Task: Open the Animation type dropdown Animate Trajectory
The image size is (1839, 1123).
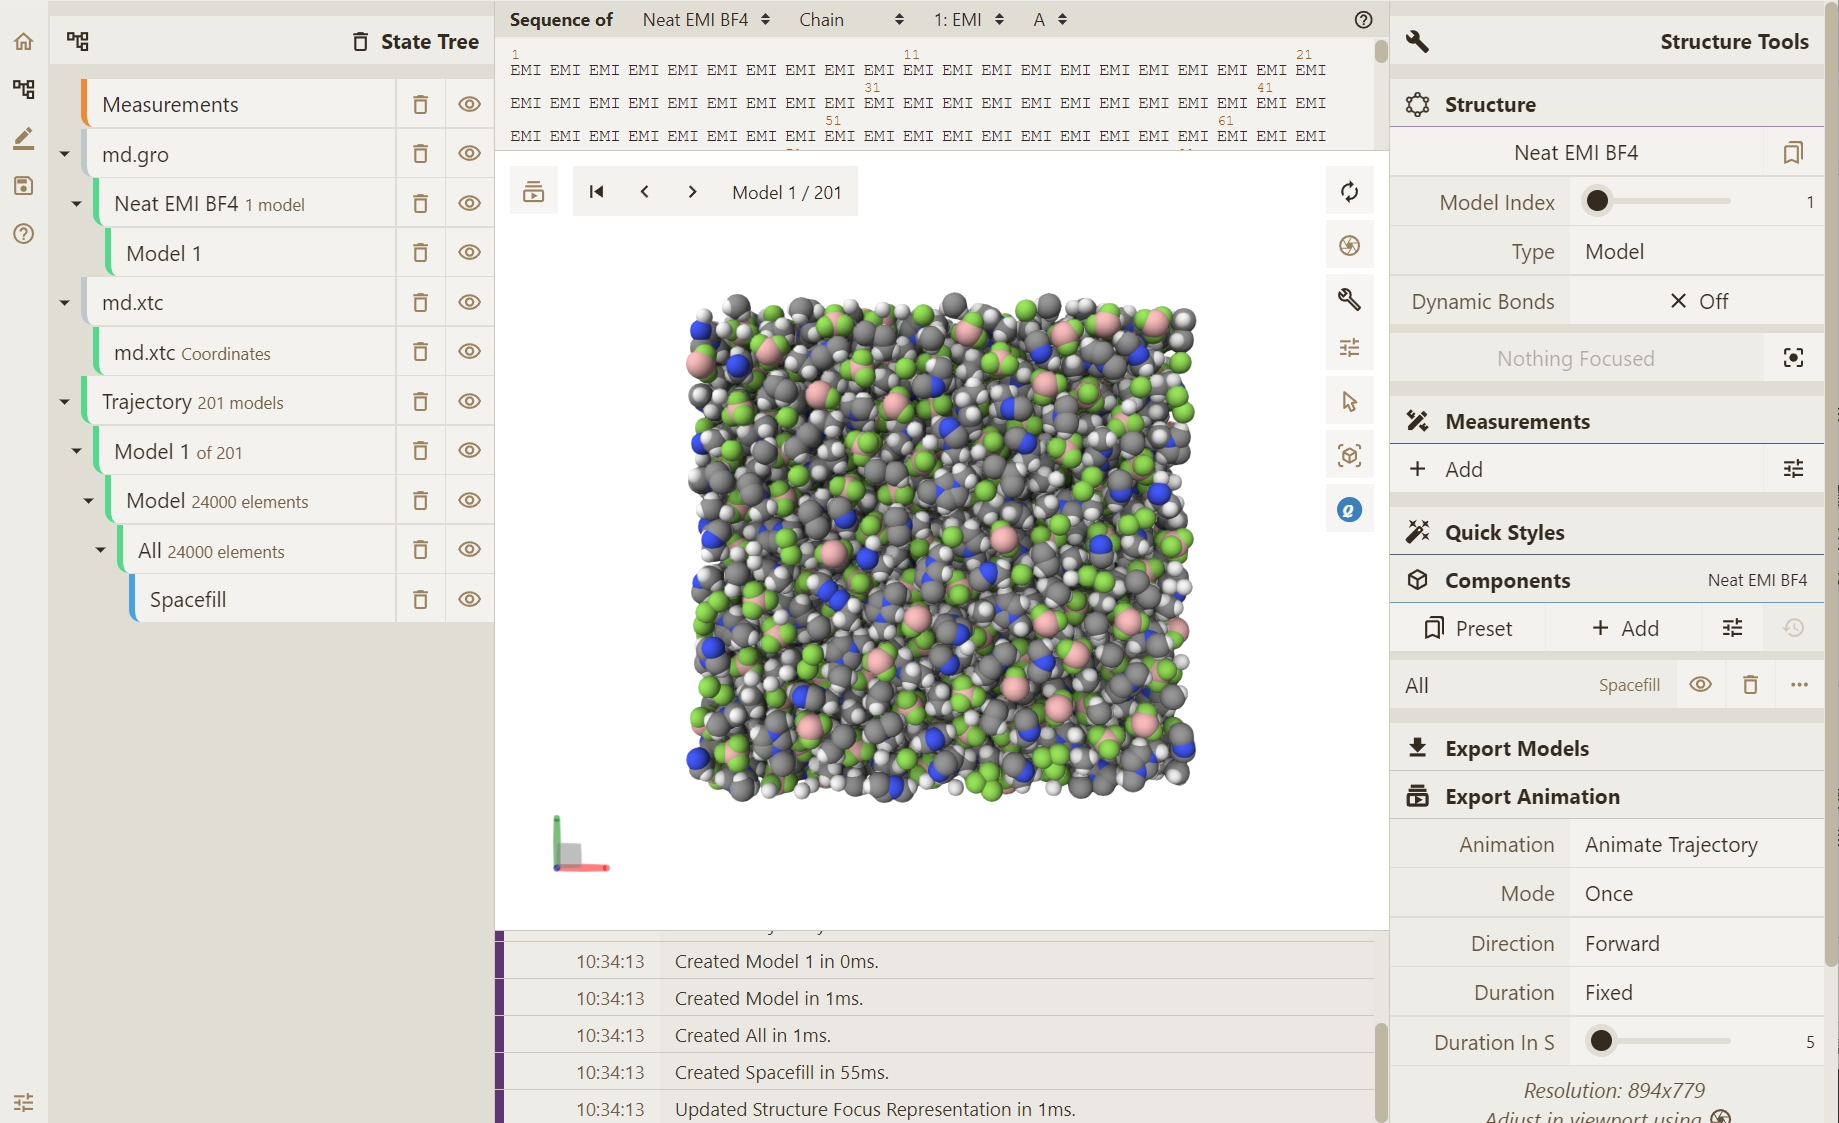Action: click(1697, 845)
